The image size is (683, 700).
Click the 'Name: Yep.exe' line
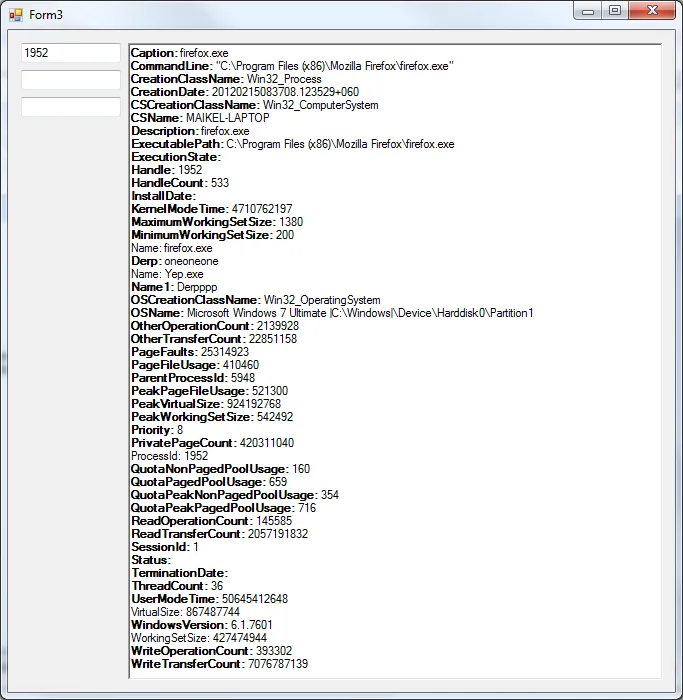167,274
